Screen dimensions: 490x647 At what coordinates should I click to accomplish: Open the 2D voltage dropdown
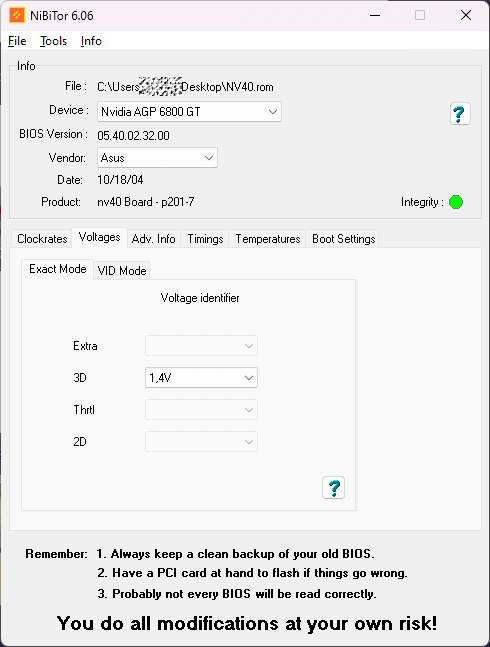(x=201, y=442)
